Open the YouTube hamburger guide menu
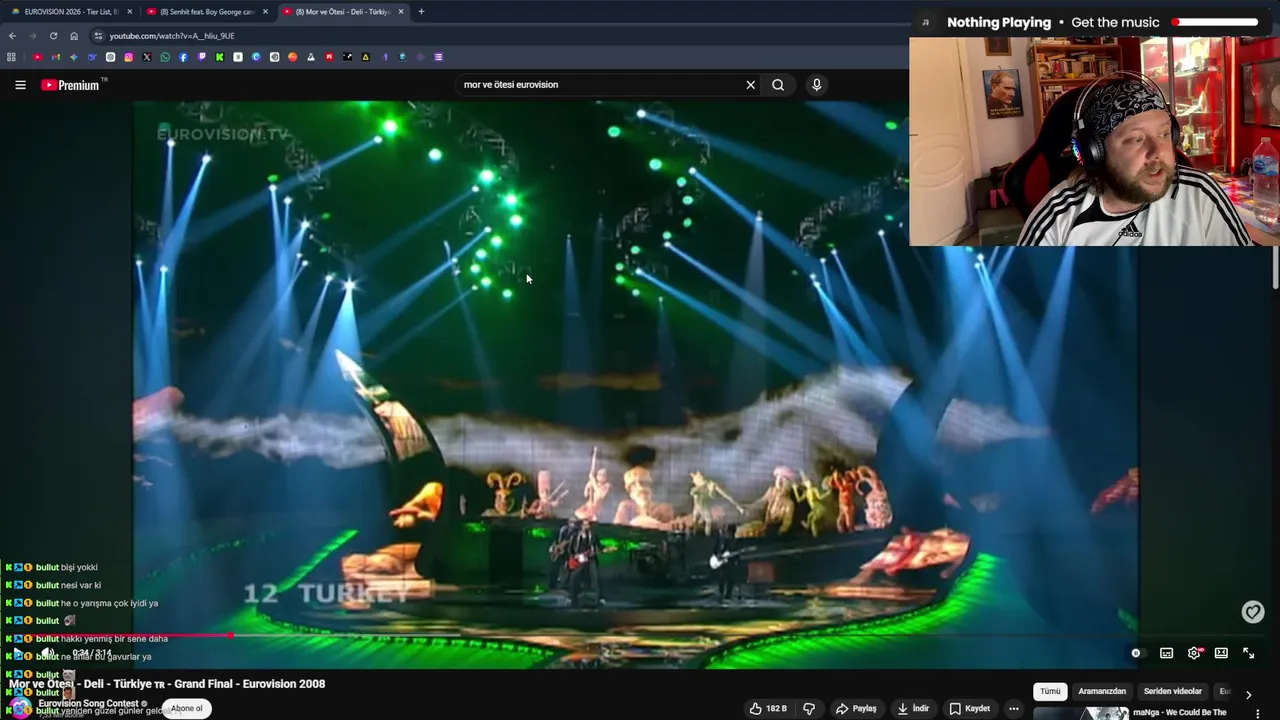The width and height of the screenshot is (1280, 720). point(20,85)
